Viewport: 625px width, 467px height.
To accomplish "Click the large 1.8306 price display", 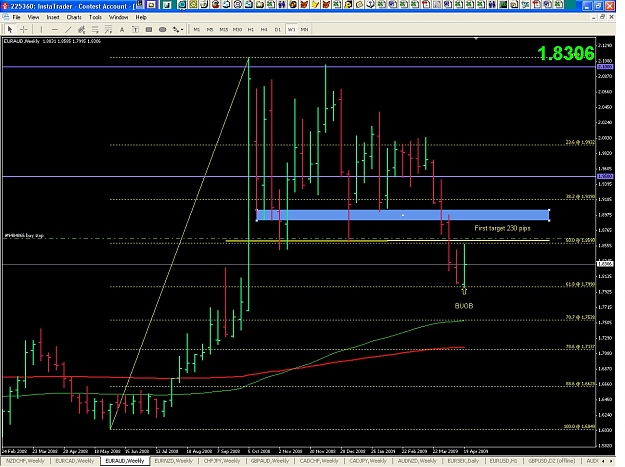I will point(566,53).
